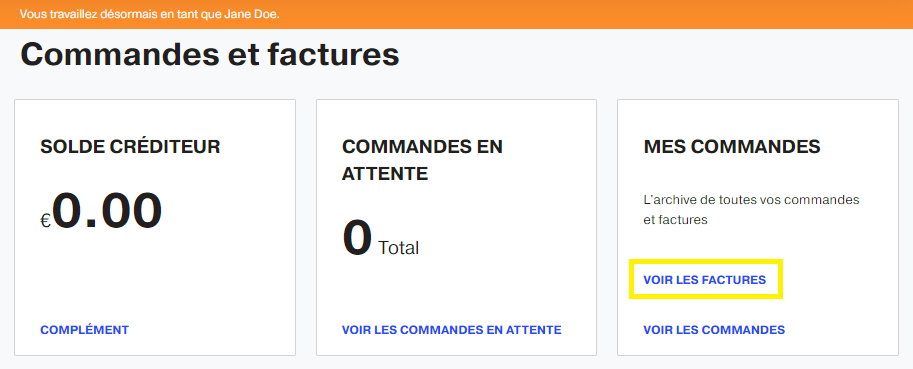Image resolution: width=913 pixels, height=369 pixels.
Task: Click the large 0 pending orders count
Action: pos(357,239)
